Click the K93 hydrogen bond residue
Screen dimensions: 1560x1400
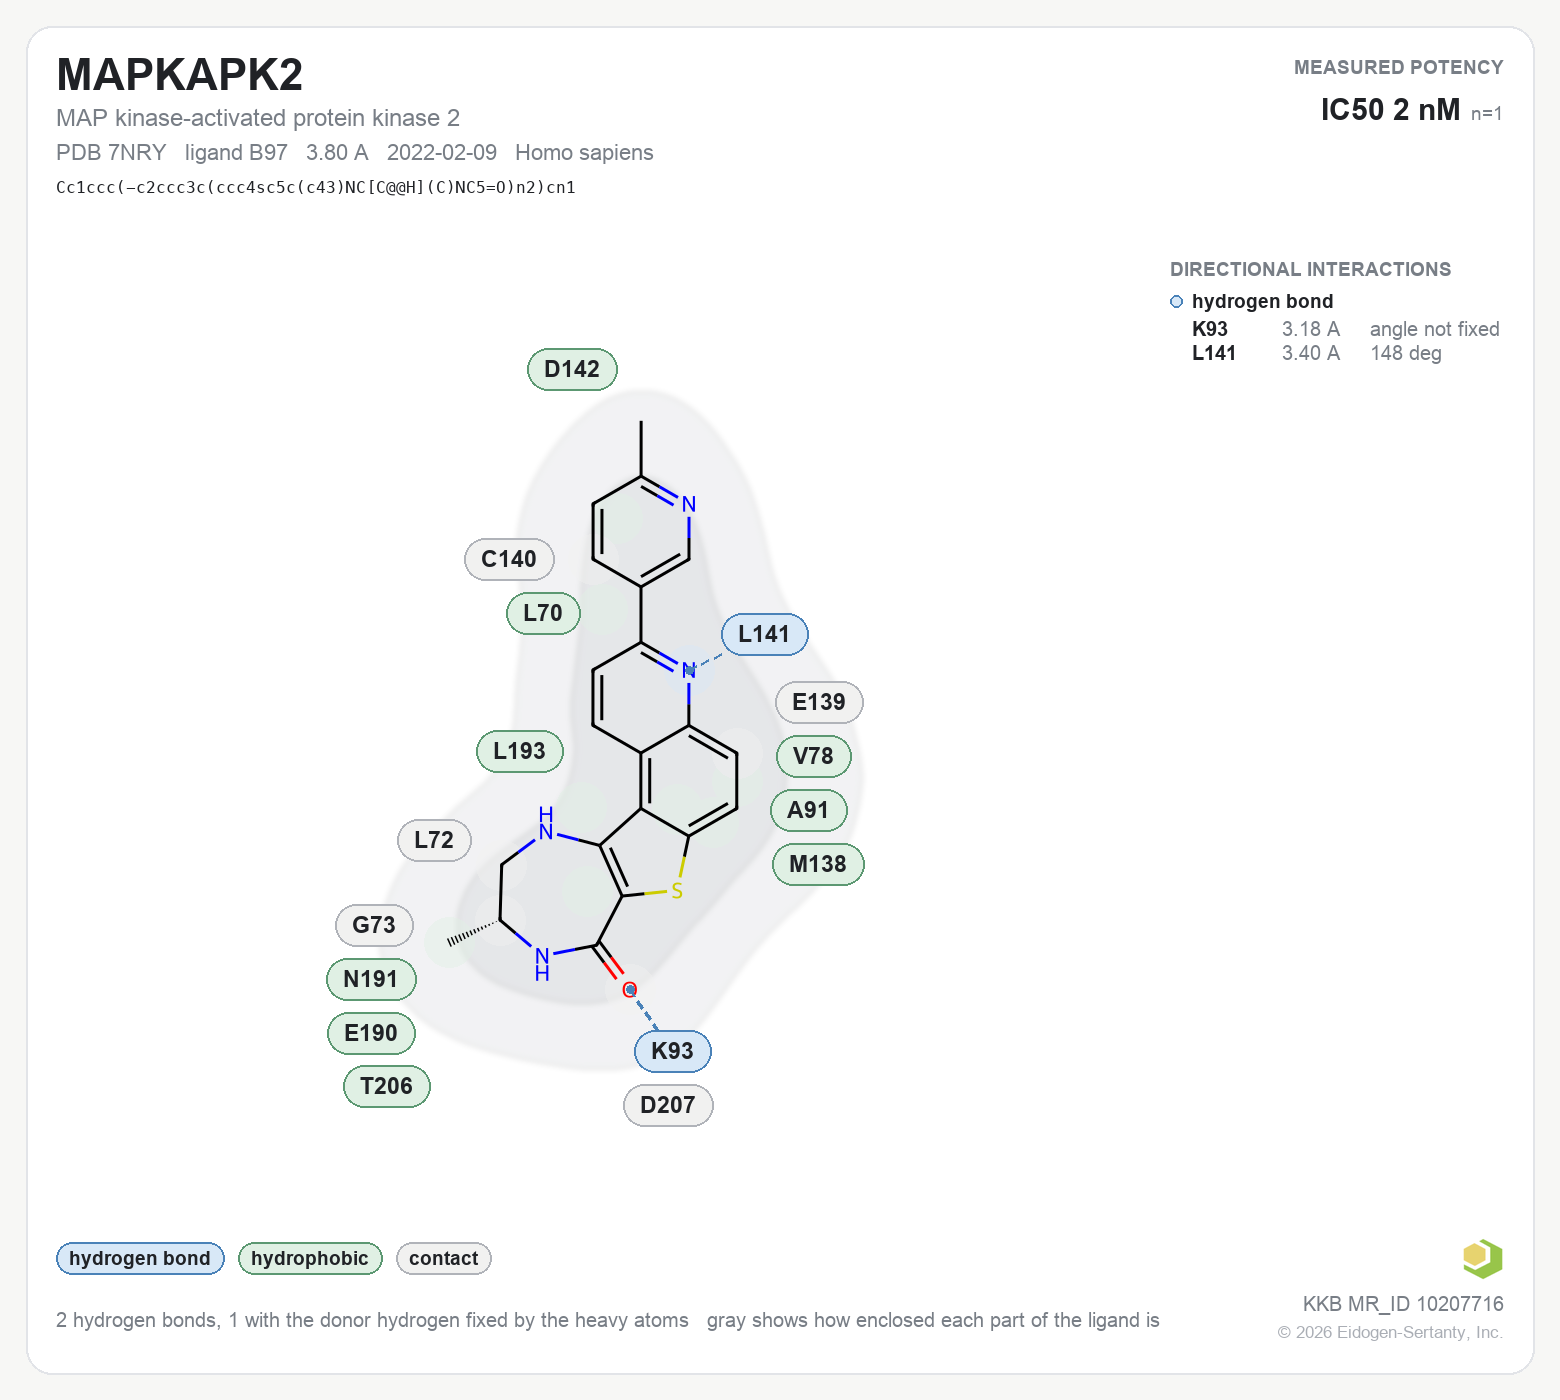point(672,1051)
